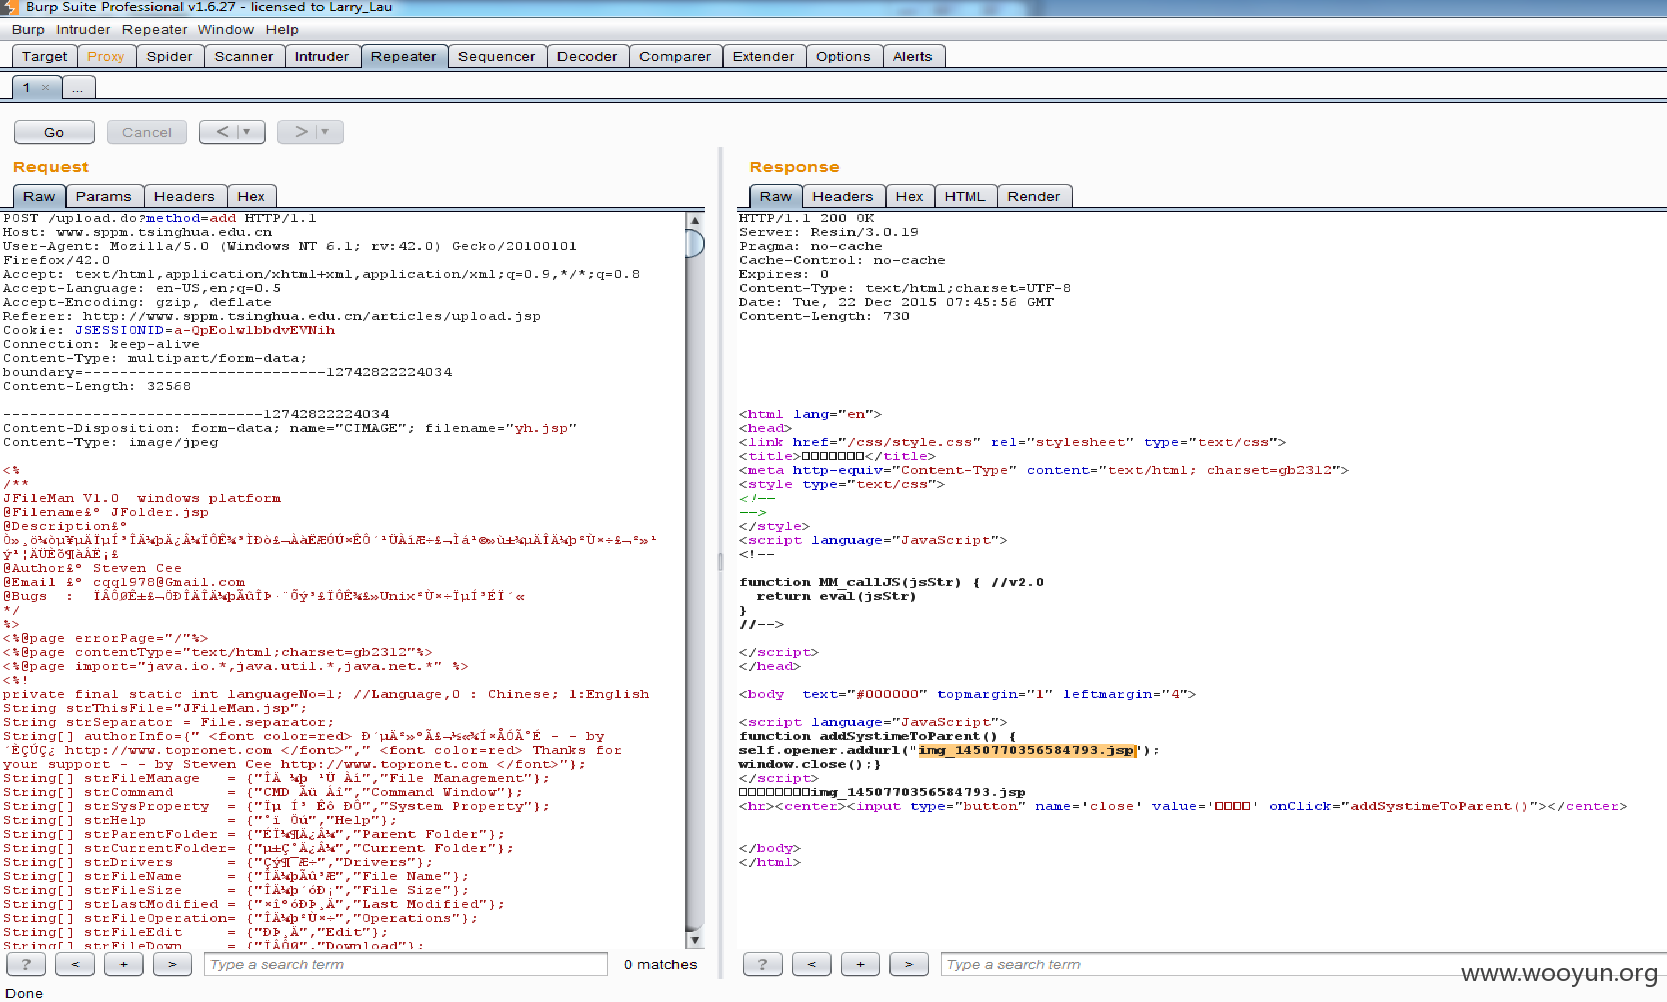
Task: Focus the request search term field
Action: point(405,964)
